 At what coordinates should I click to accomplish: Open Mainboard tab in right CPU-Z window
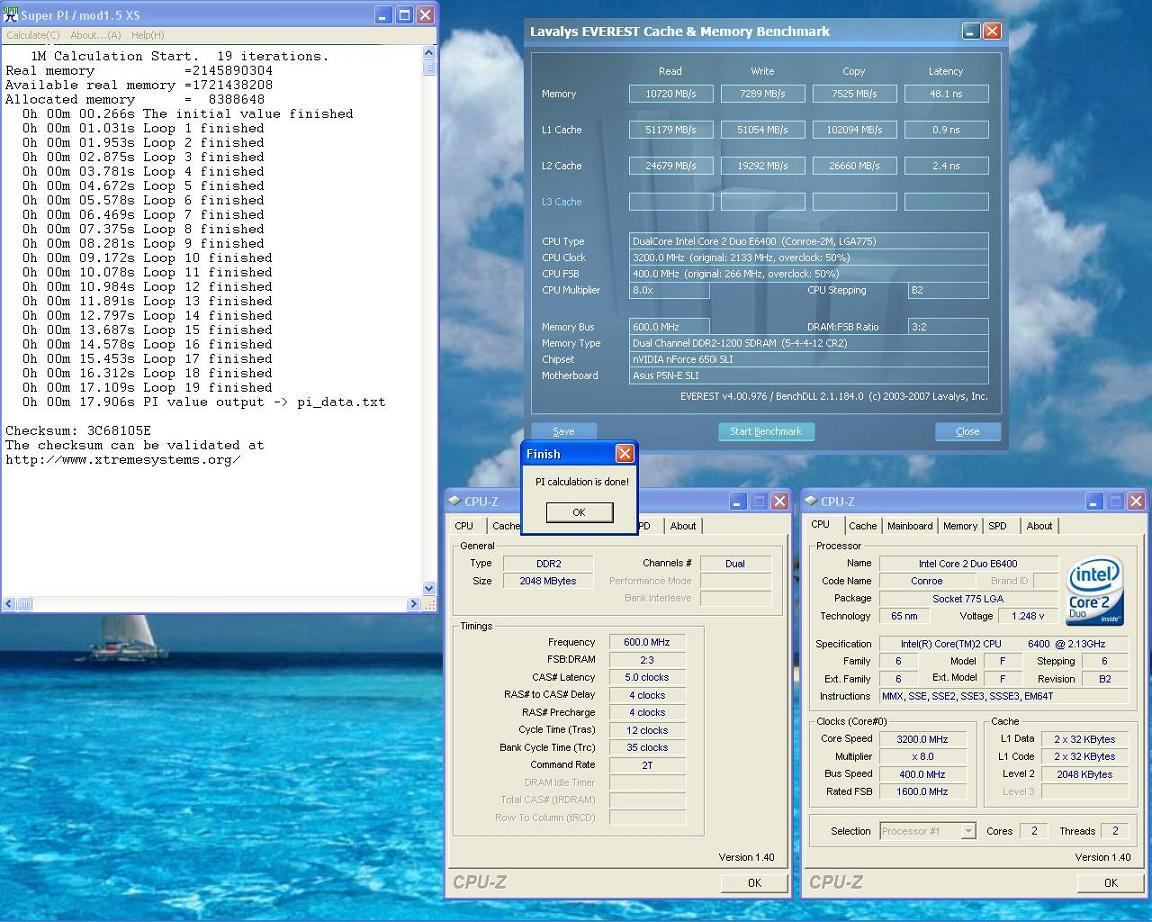click(910, 526)
